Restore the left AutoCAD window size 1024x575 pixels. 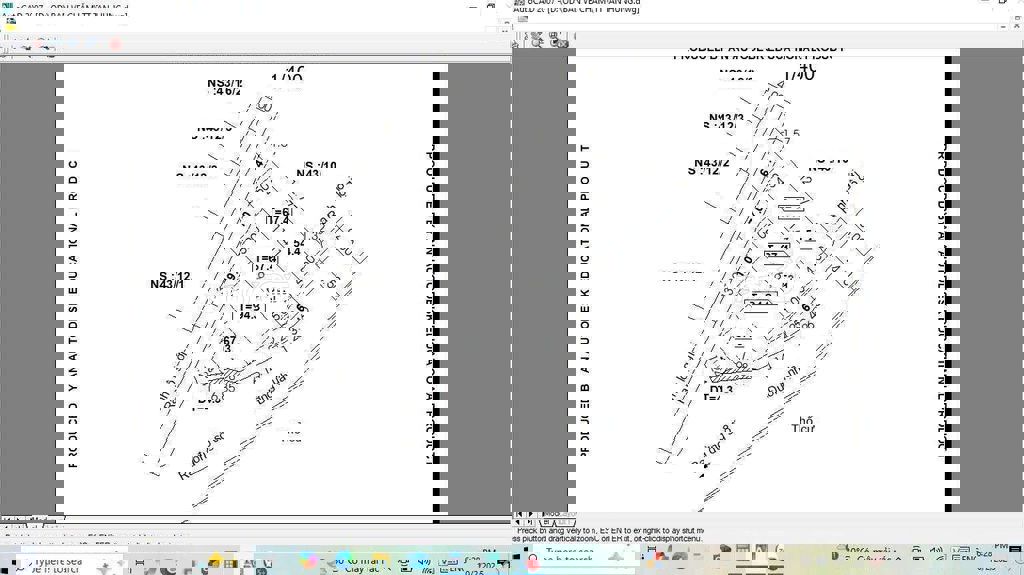(x=491, y=7)
